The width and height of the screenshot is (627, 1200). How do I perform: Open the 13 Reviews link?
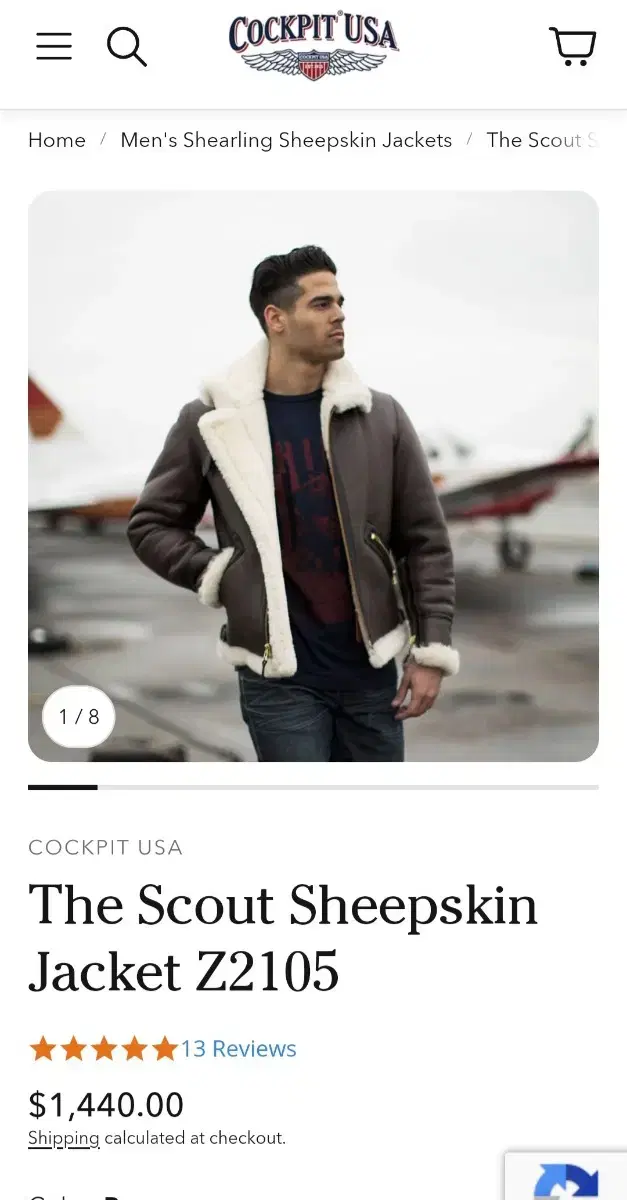(238, 1048)
